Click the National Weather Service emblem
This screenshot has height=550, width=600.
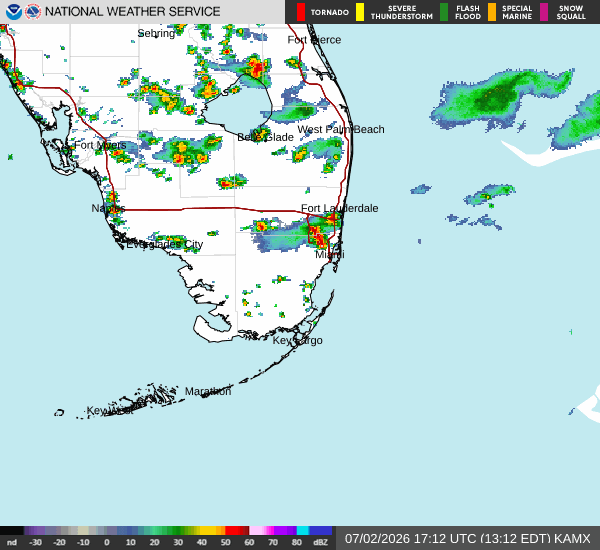click(x=33, y=12)
